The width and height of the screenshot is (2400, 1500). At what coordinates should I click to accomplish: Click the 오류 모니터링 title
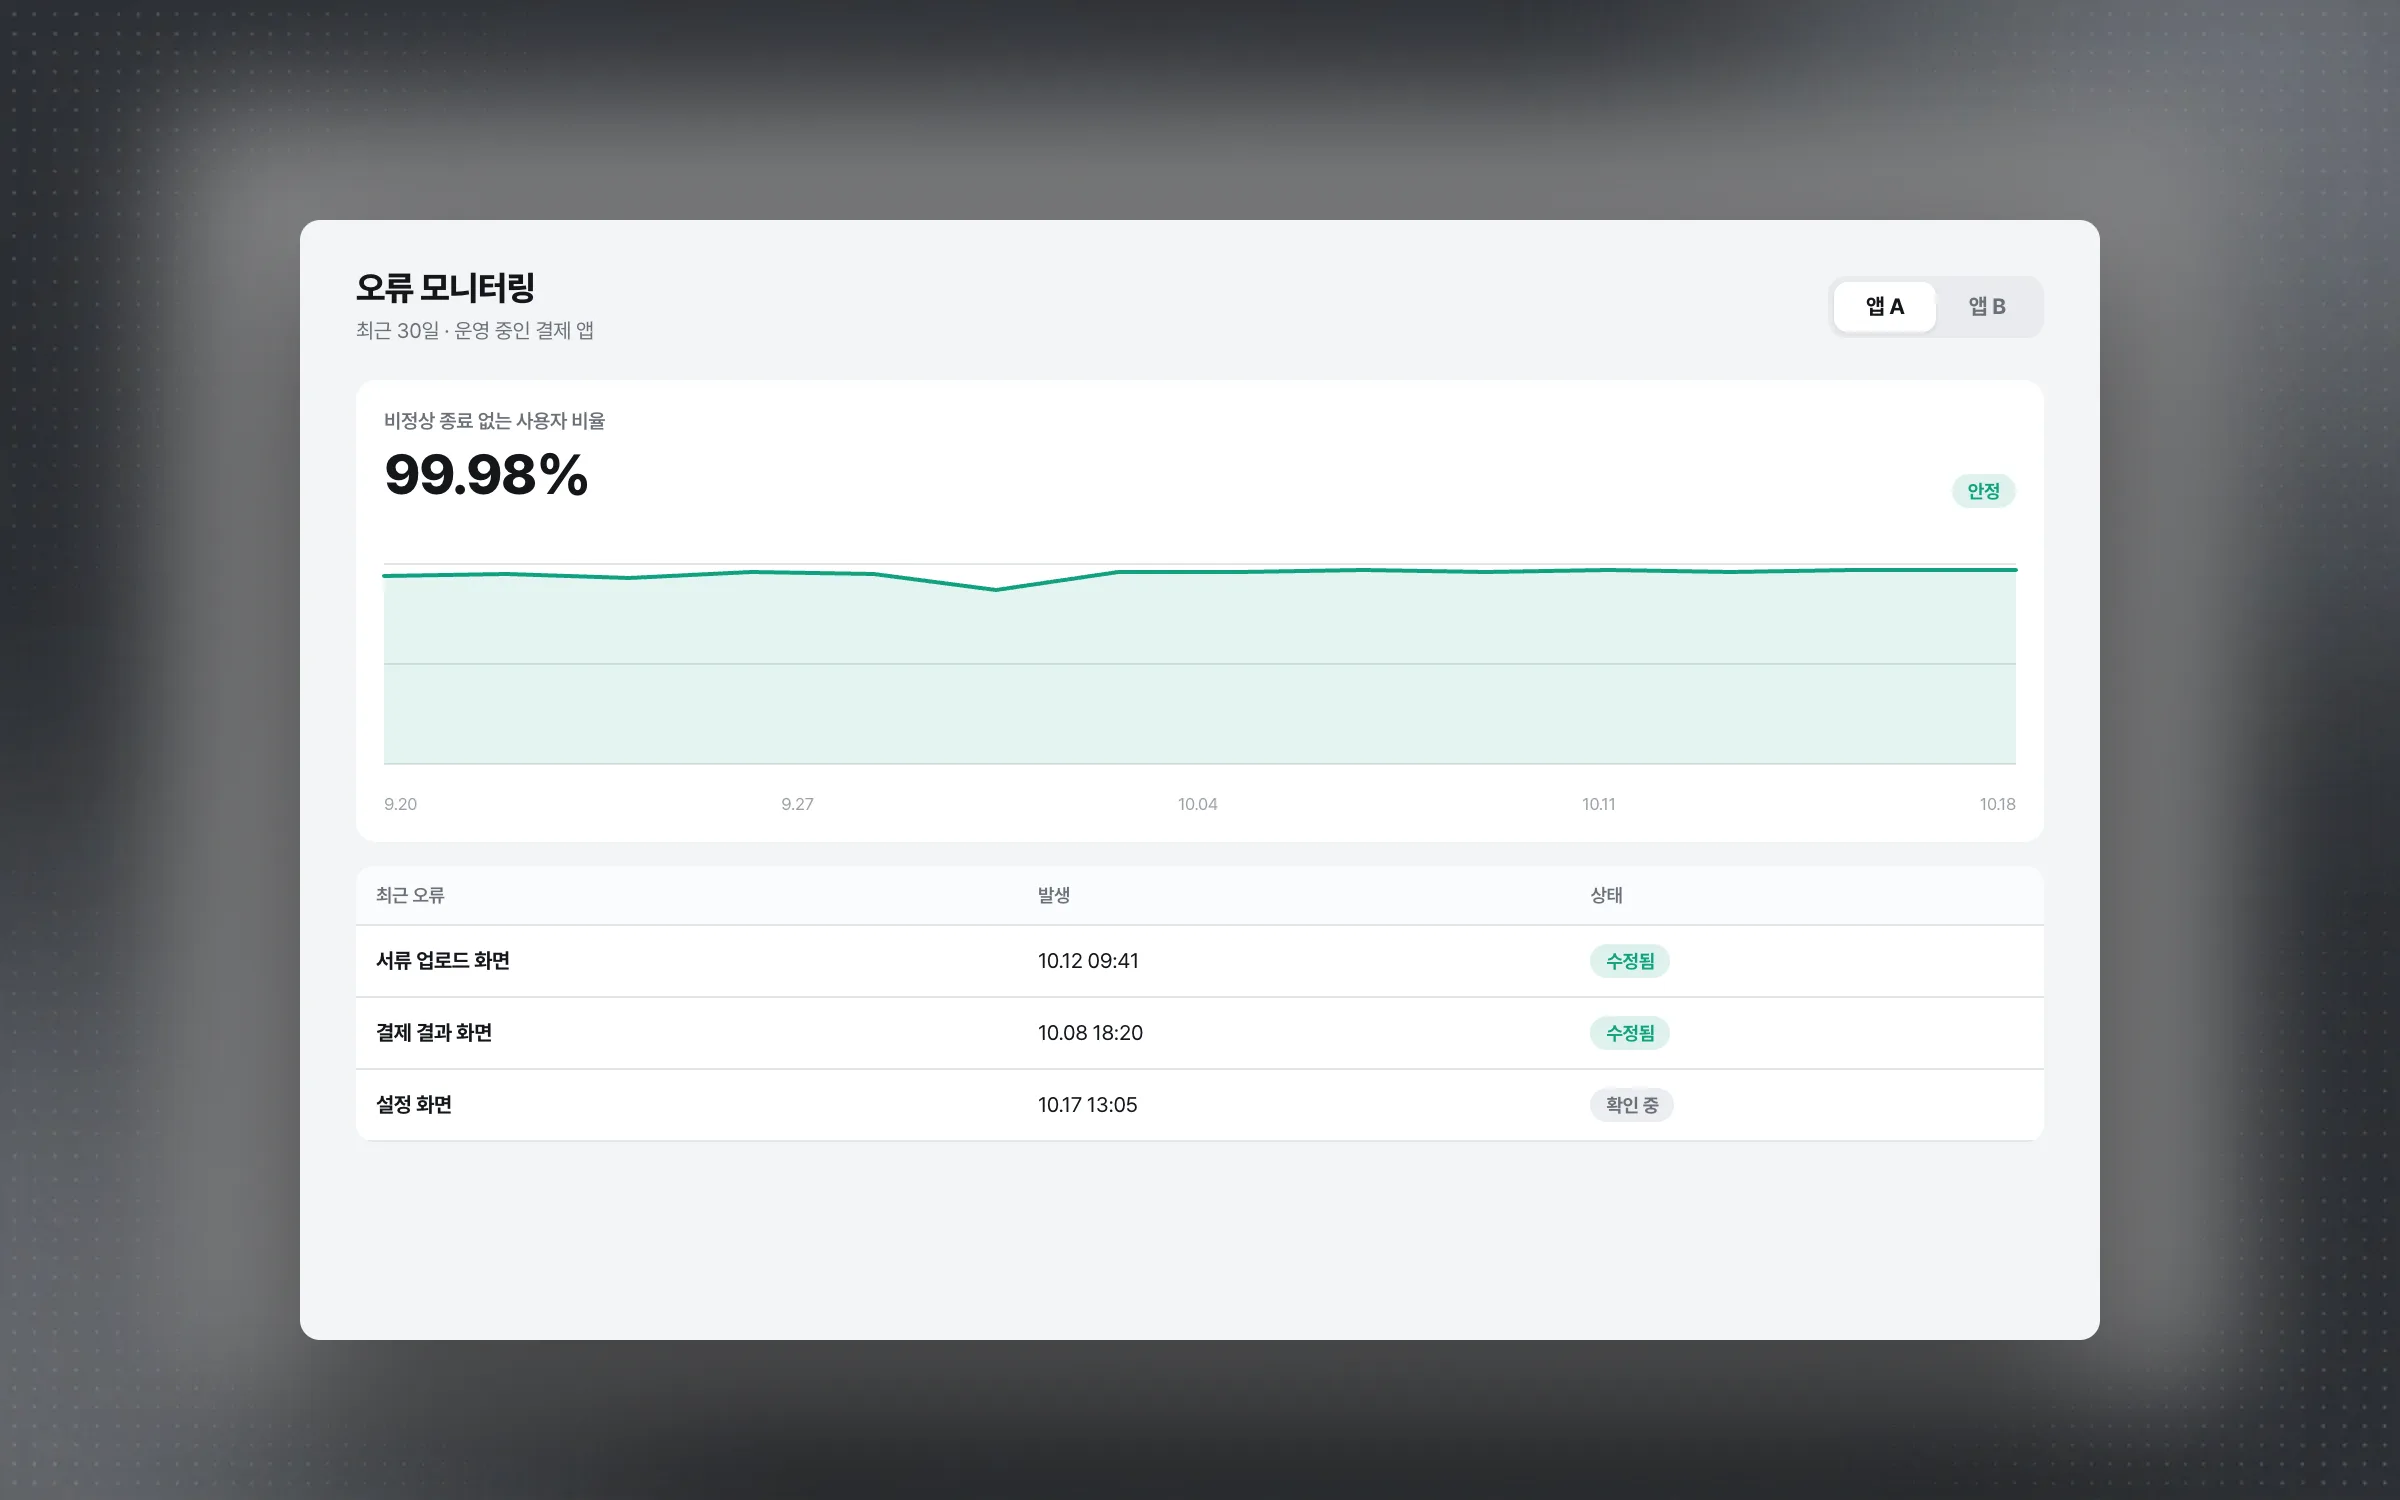[445, 288]
